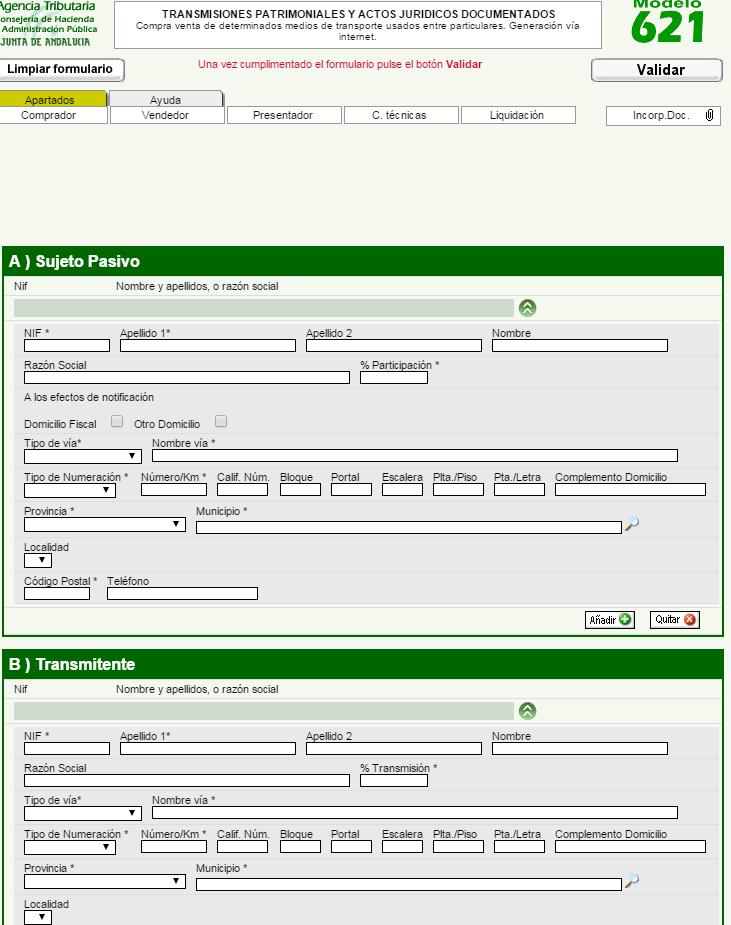This screenshot has width=731, height=925.
Task: Open Sujeto Pasivo Tipo de vía dropdown
Action: tap(83, 456)
